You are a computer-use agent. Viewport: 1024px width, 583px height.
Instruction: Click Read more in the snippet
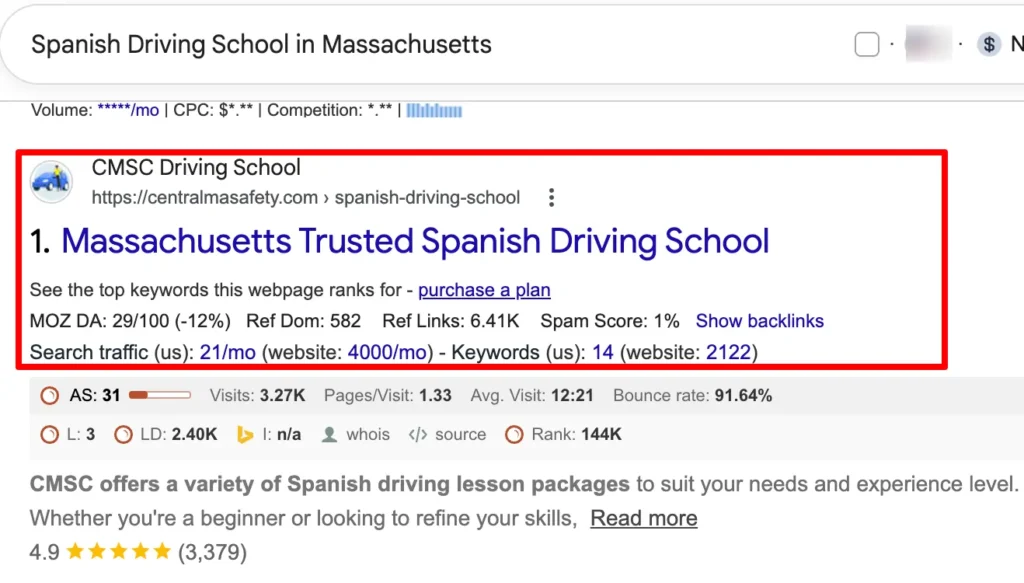644,518
